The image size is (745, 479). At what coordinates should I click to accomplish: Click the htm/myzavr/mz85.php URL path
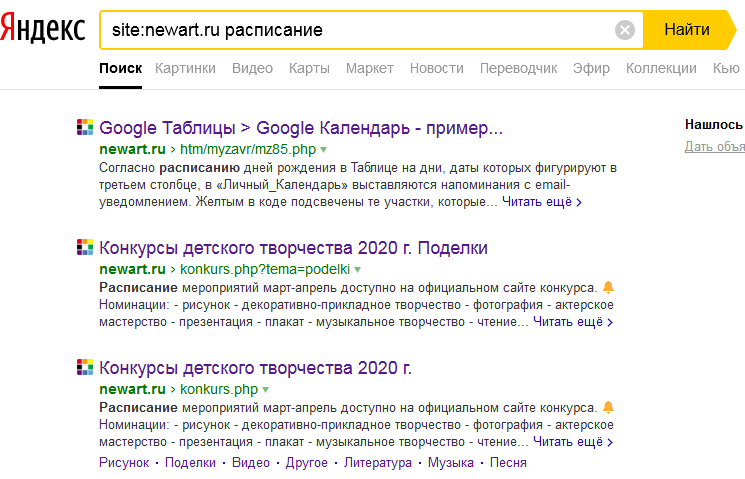pyautogui.click(x=248, y=149)
